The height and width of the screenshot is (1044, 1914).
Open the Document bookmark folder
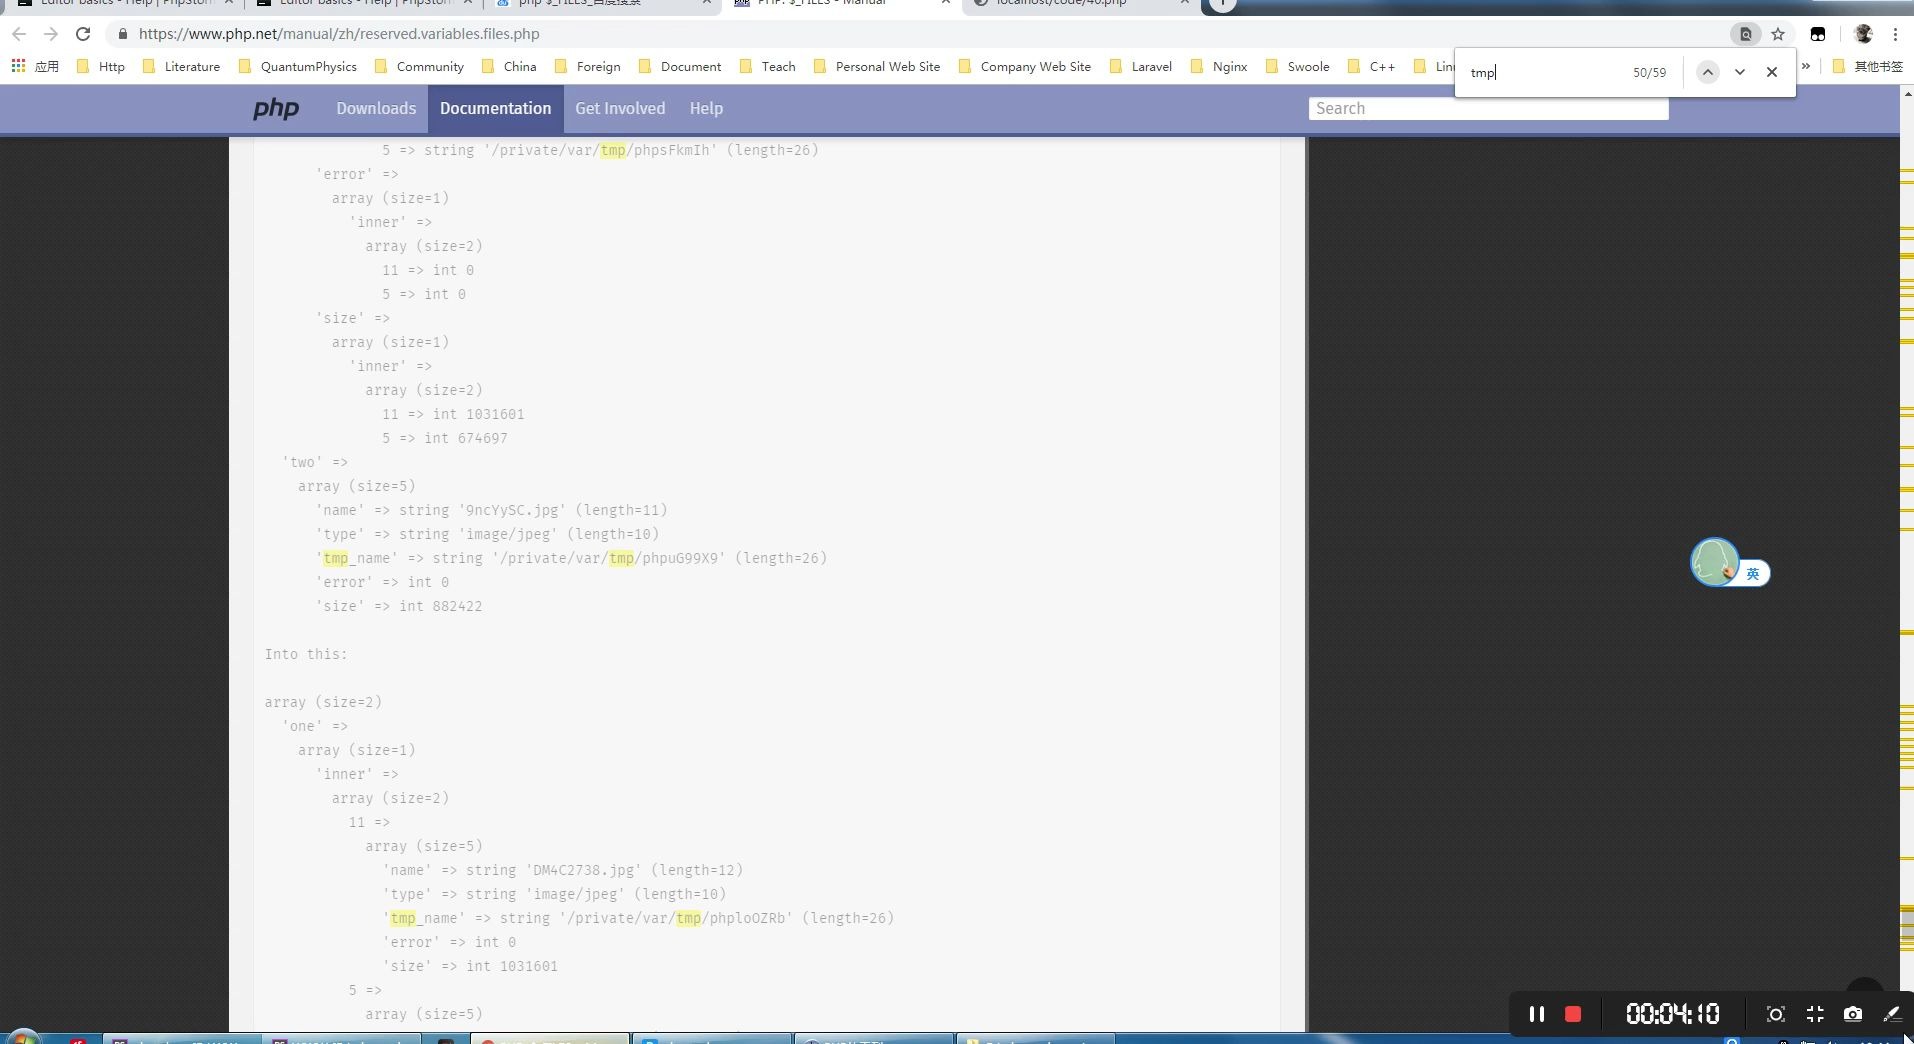(x=680, y=66)
